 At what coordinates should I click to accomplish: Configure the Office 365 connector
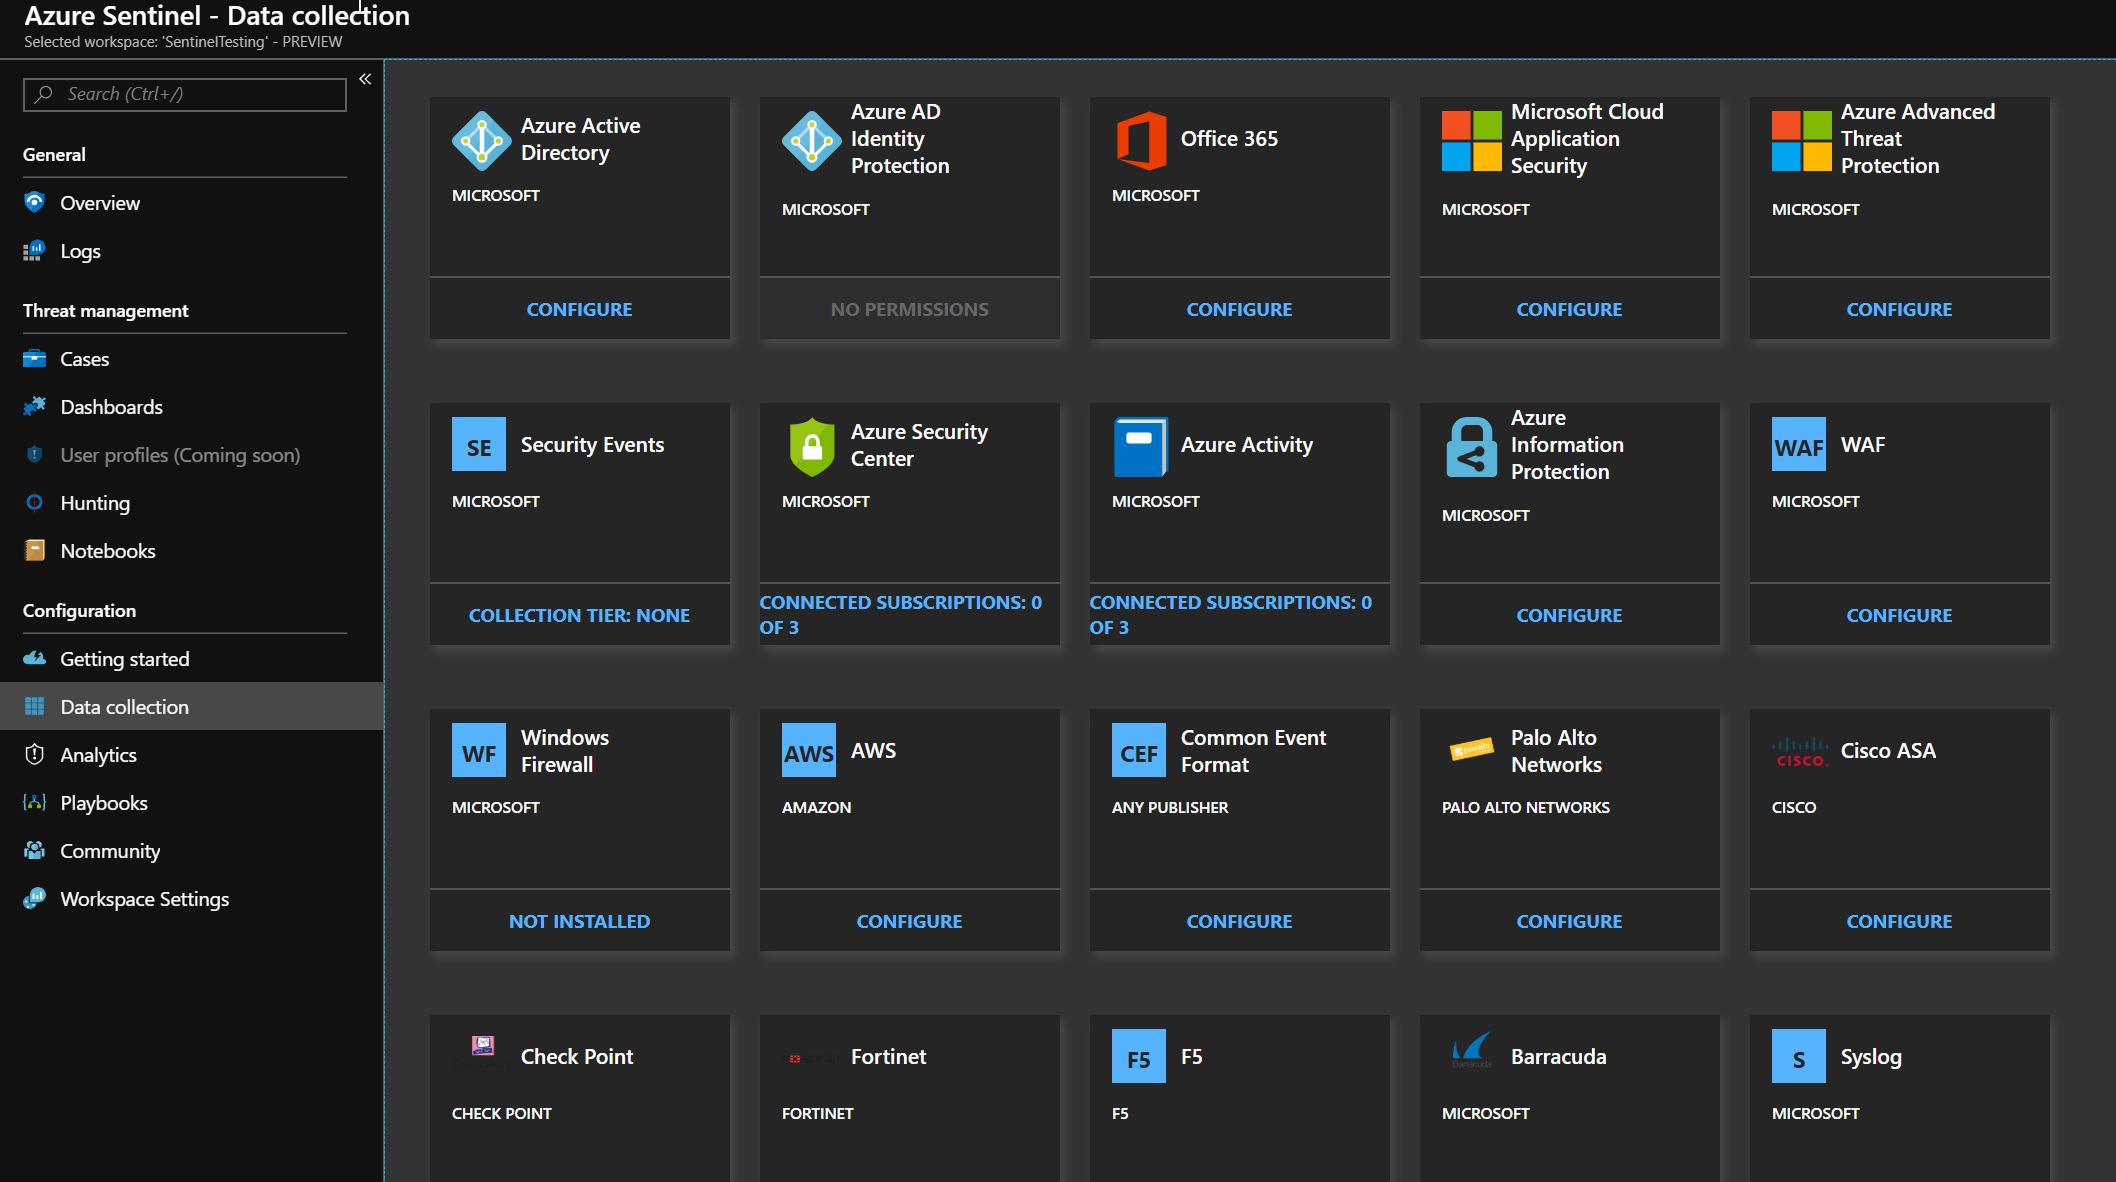1240,309
